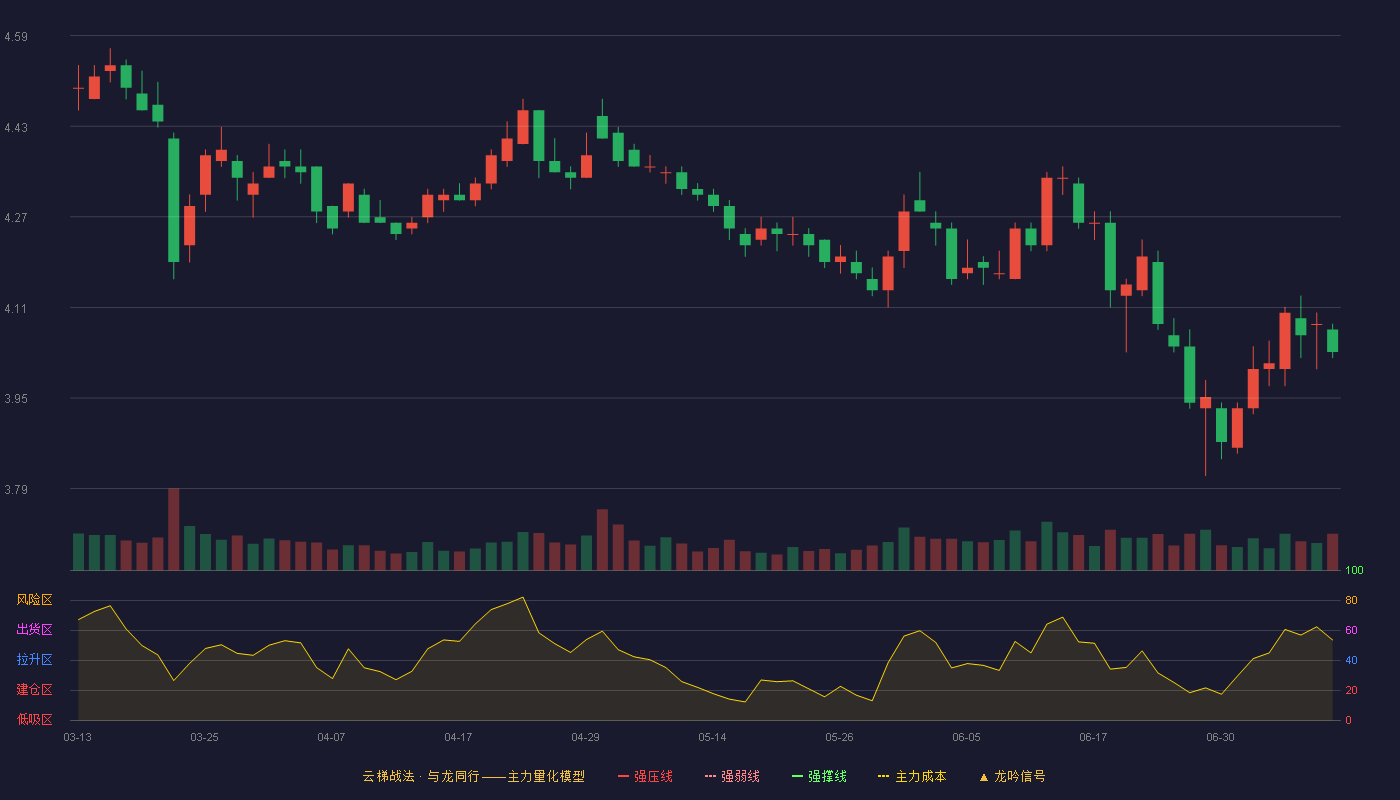Select the 建仓区 zone label
Image resolution: width=1400 pixels, height=800 pixels.
[34, 690]
